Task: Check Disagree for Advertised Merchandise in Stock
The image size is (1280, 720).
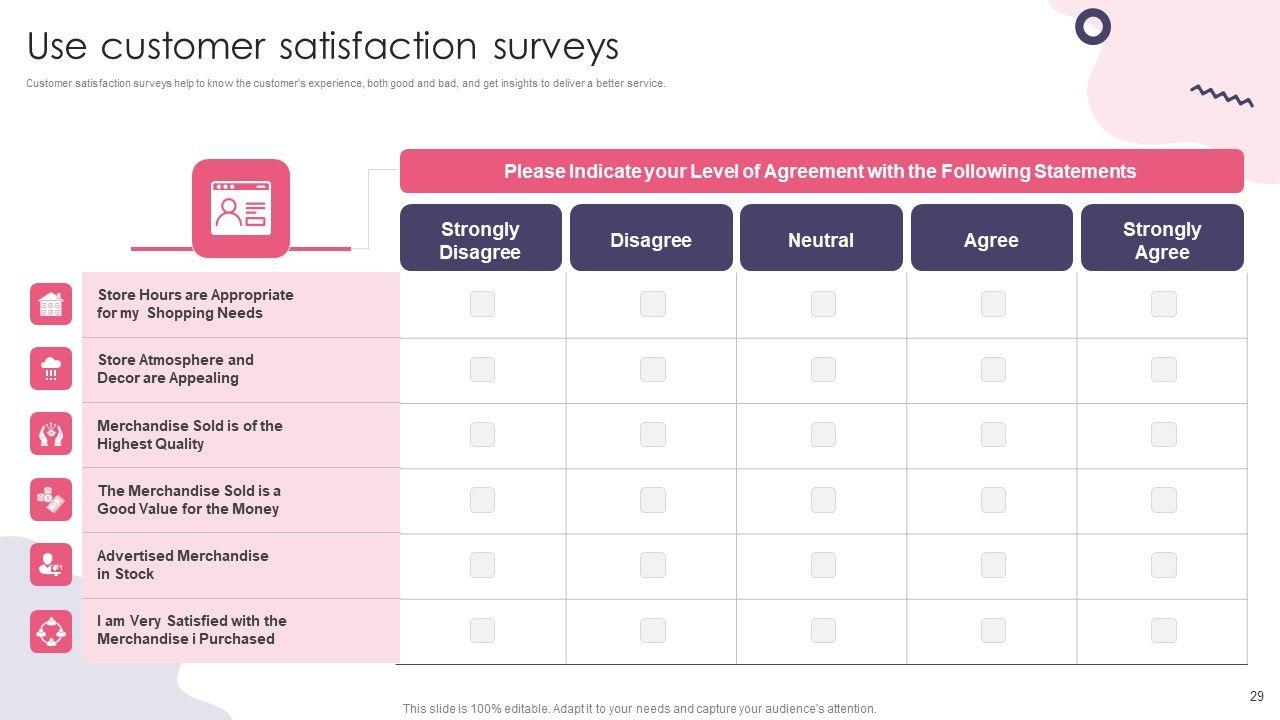Action: coord(653,565)
